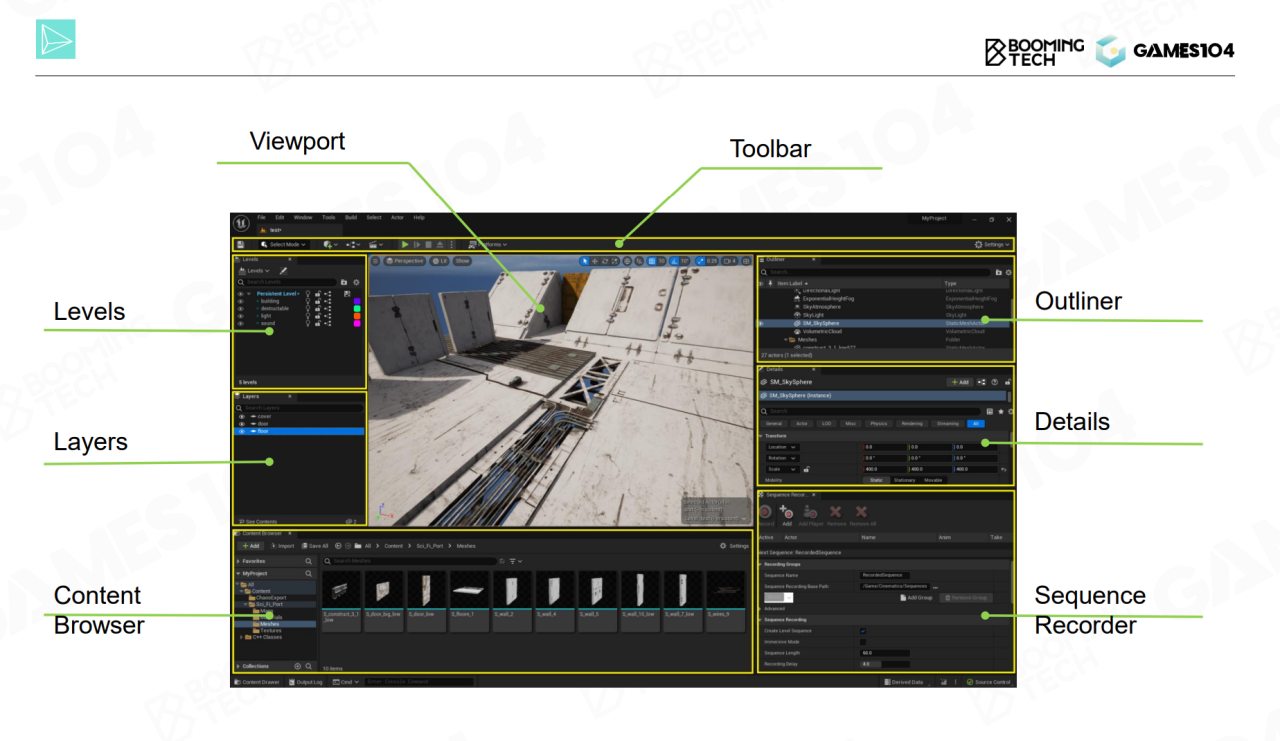This screenshot has height=741, width=1280.
Task: Enable the Immersive Mode checkbox
Action: [x=863, y=641]
